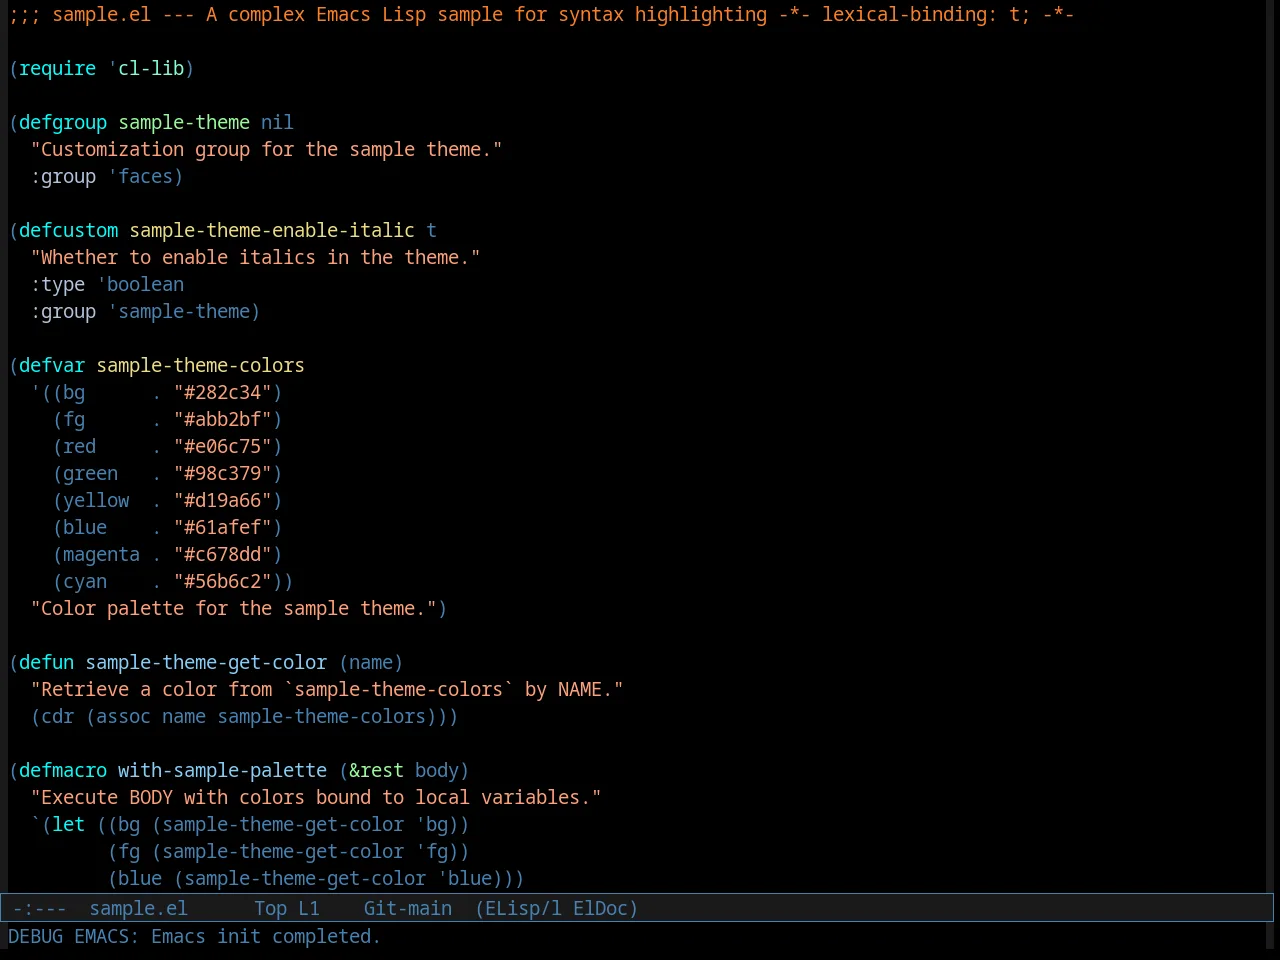Click the 'with-sample-palette' macro name
This screenshot has height=960, width=1280.
point(223,770)
